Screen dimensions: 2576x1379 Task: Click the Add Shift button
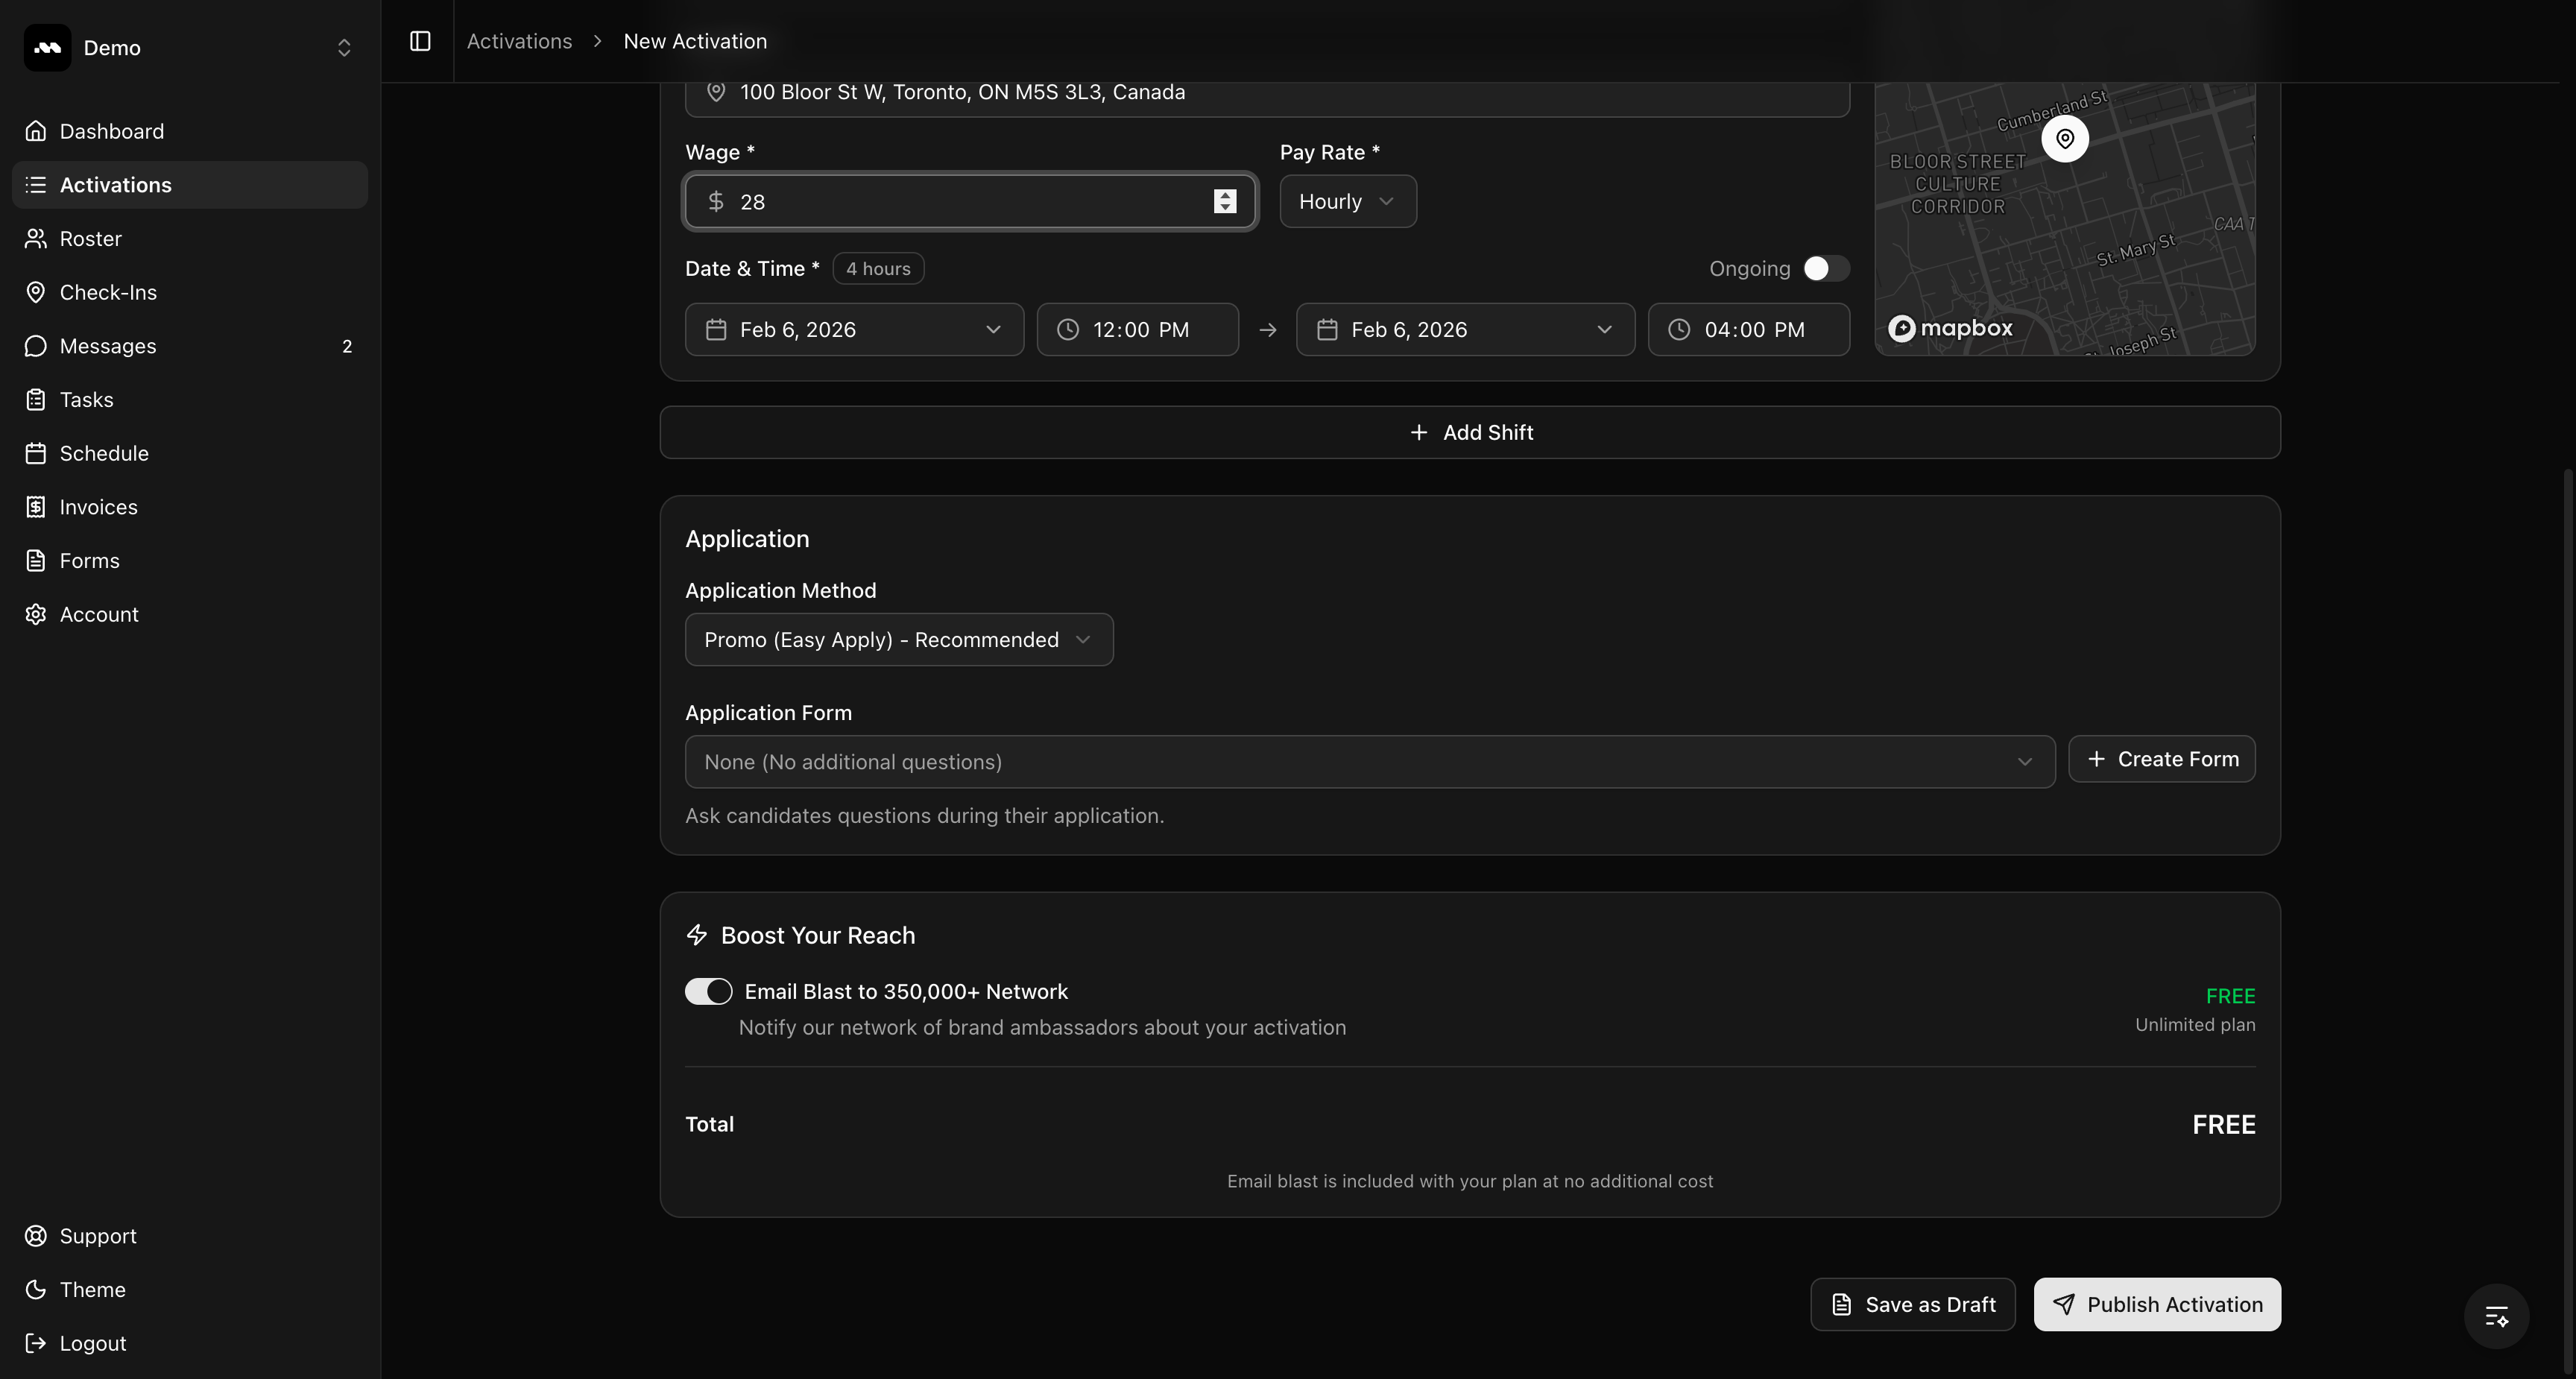1470,432
